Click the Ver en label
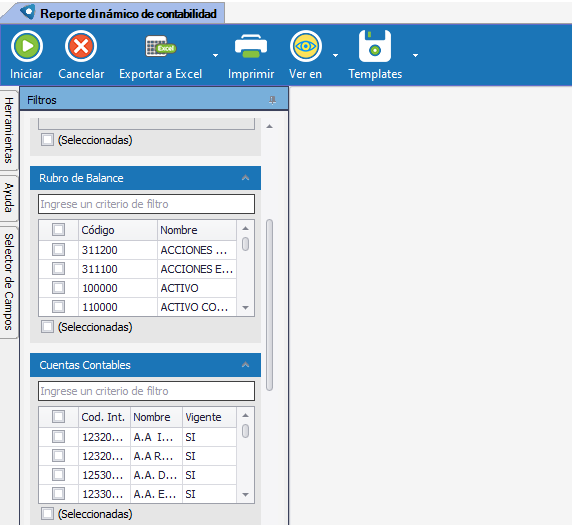 pos(306,74)
